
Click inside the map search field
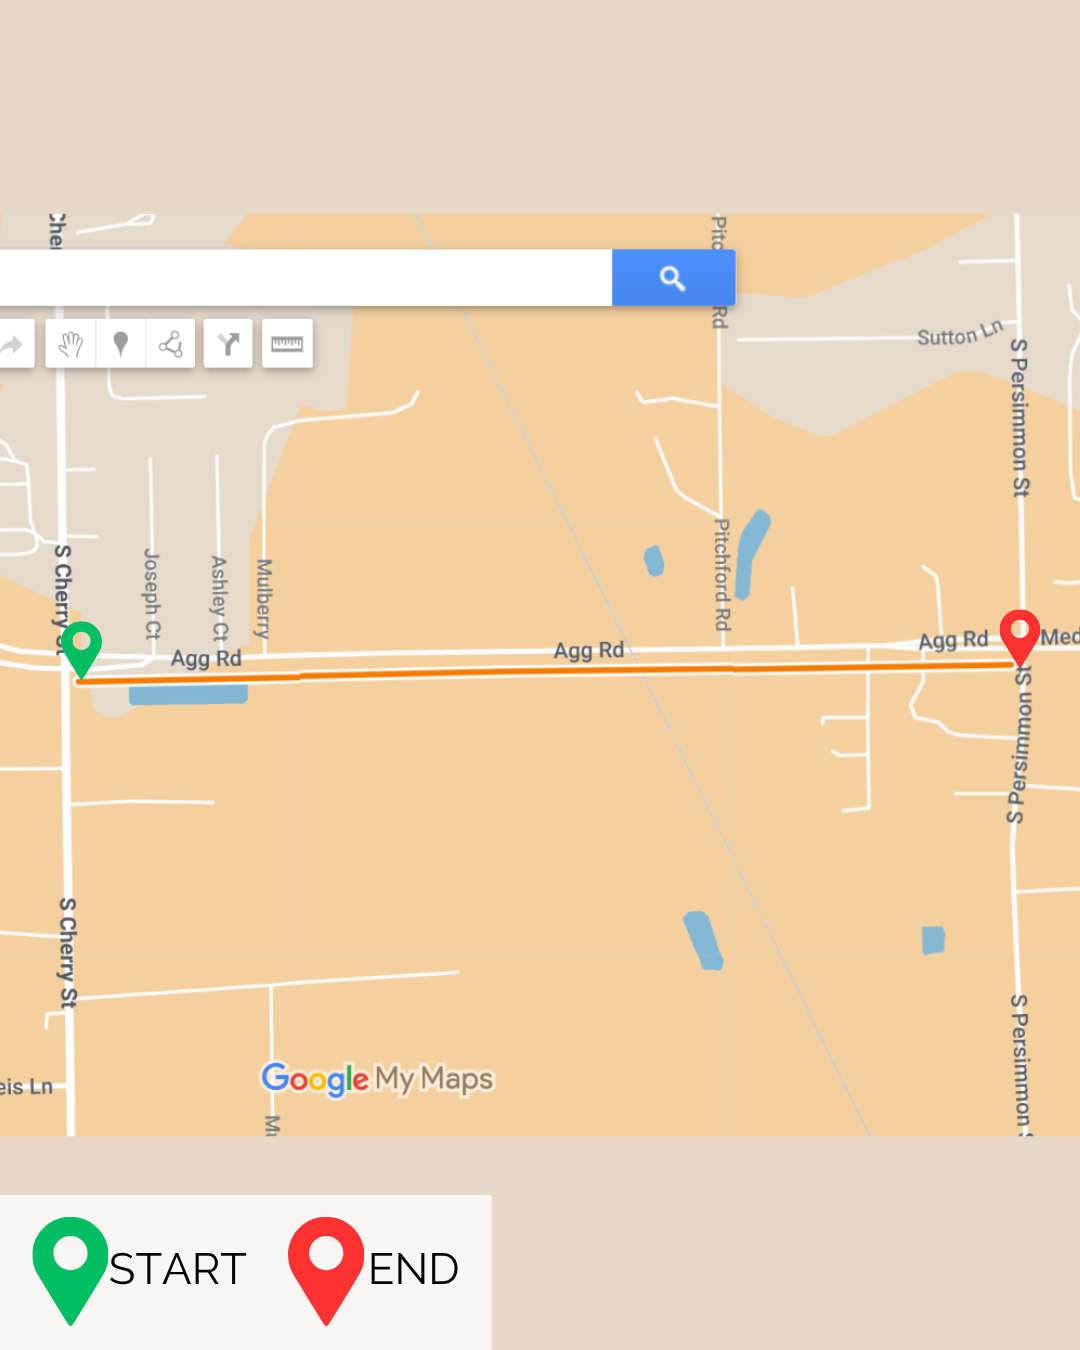pyautogui.click(x=306, y=278)
